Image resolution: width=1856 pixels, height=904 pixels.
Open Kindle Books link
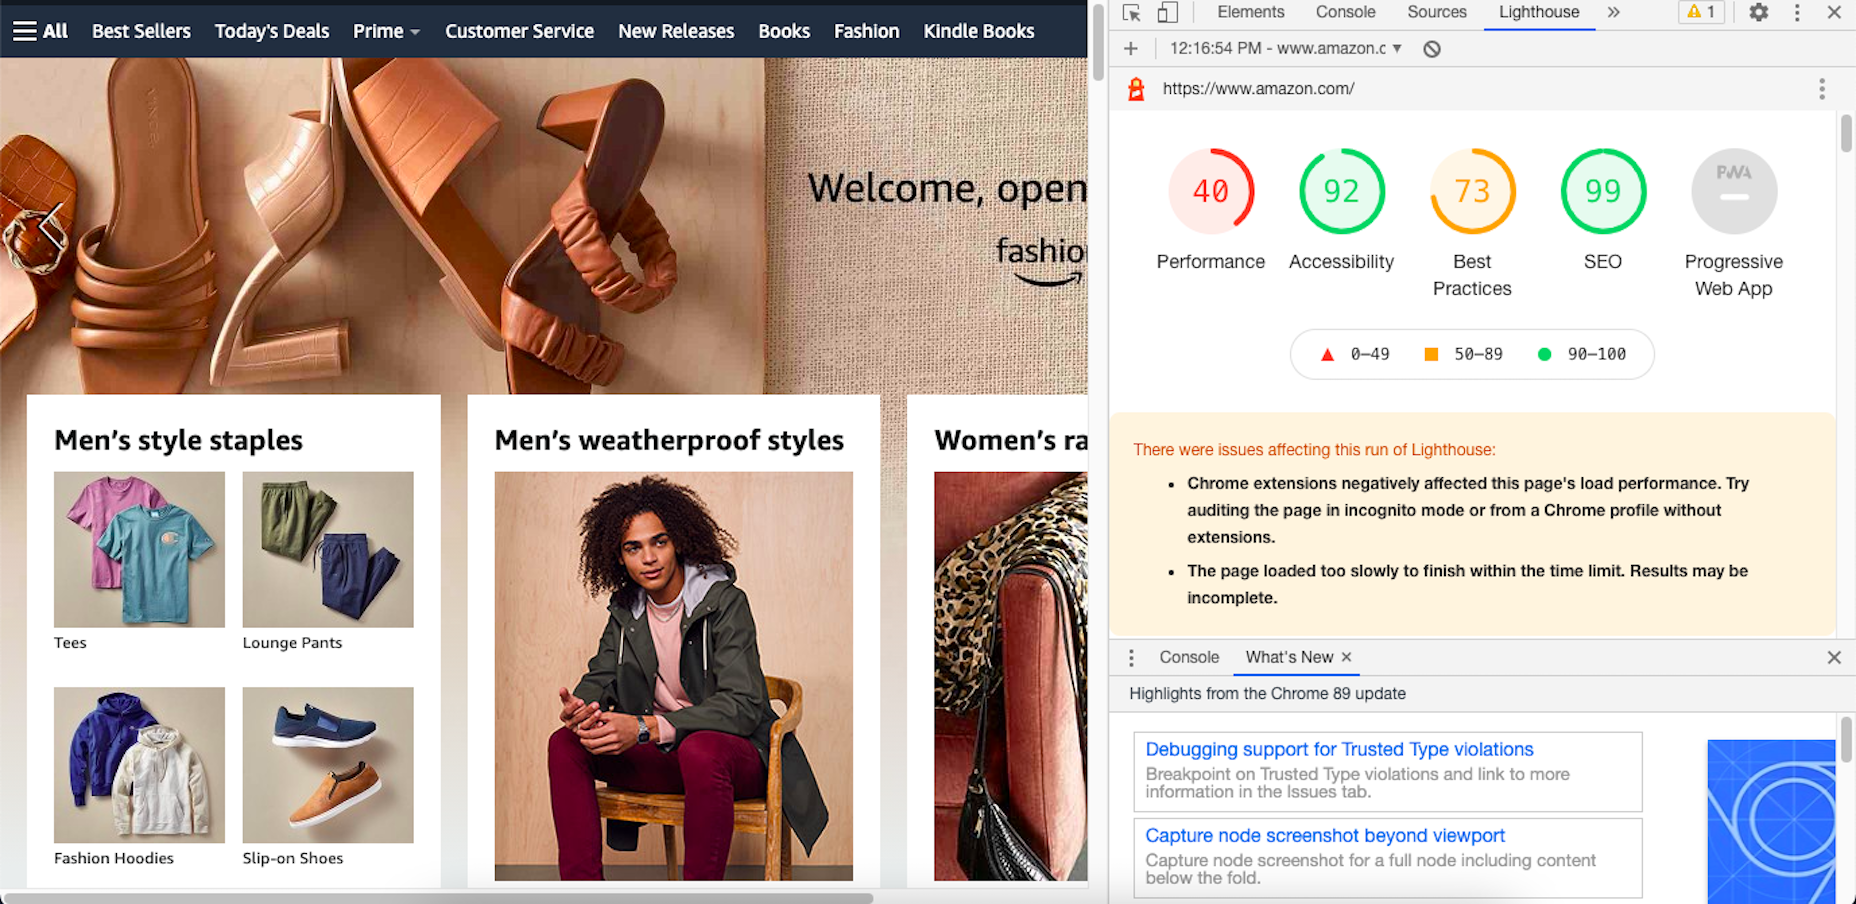coord(979,31)
